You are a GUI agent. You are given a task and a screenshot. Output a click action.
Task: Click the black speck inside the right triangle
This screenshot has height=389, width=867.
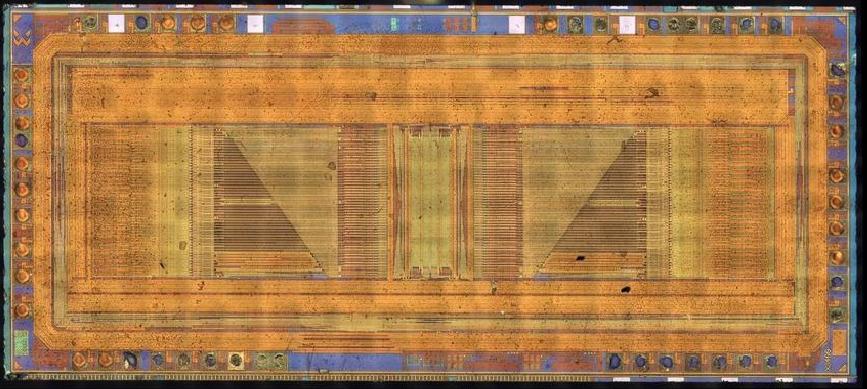581,257
